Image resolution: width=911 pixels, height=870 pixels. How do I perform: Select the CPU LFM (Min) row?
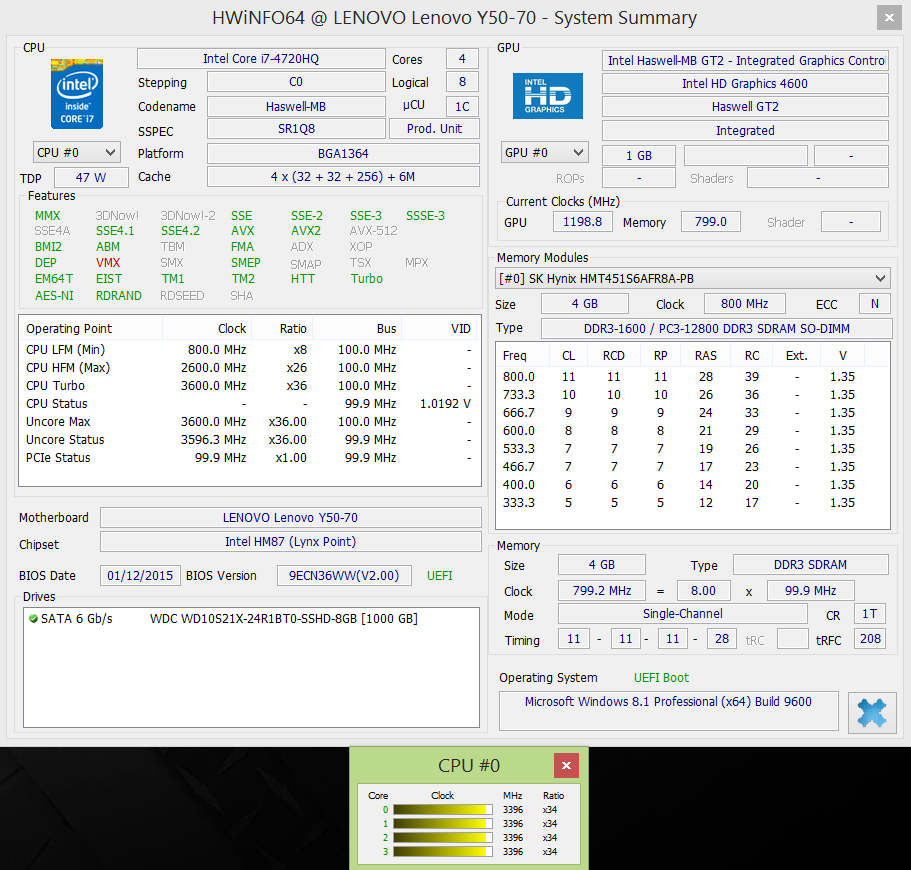pos(250,350)
